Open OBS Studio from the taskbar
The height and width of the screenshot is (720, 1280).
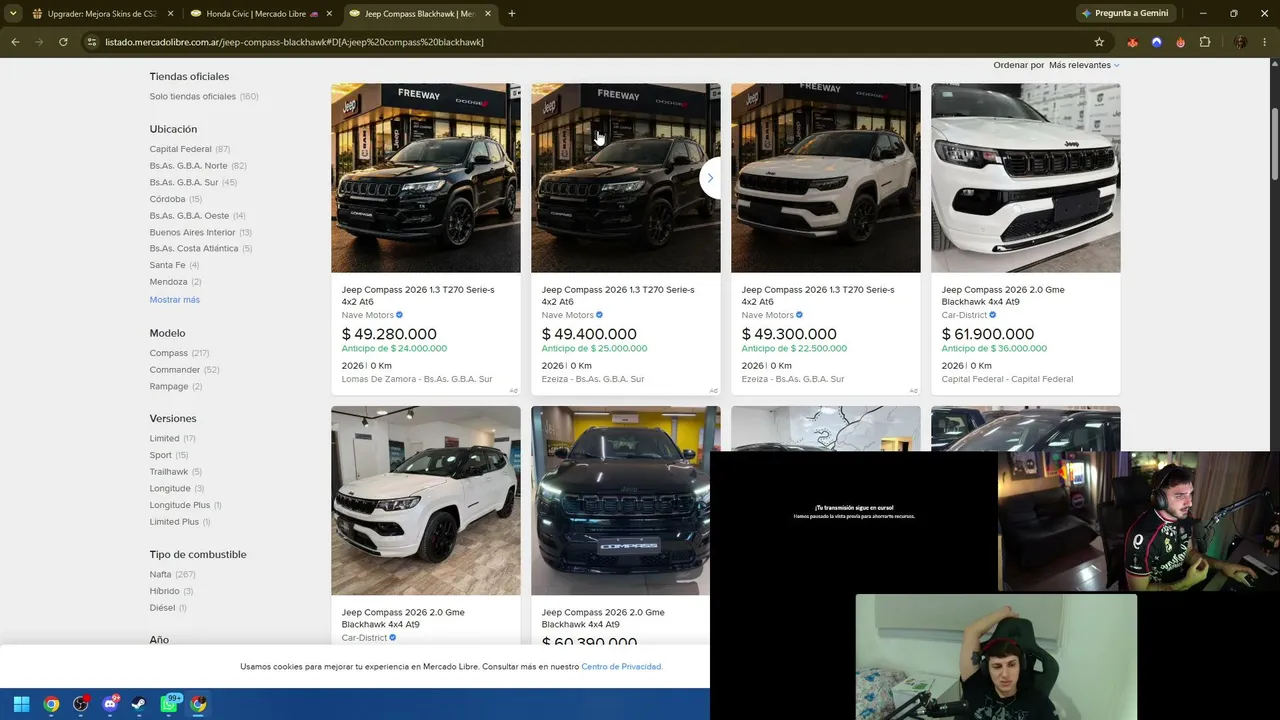click(81, 704)
